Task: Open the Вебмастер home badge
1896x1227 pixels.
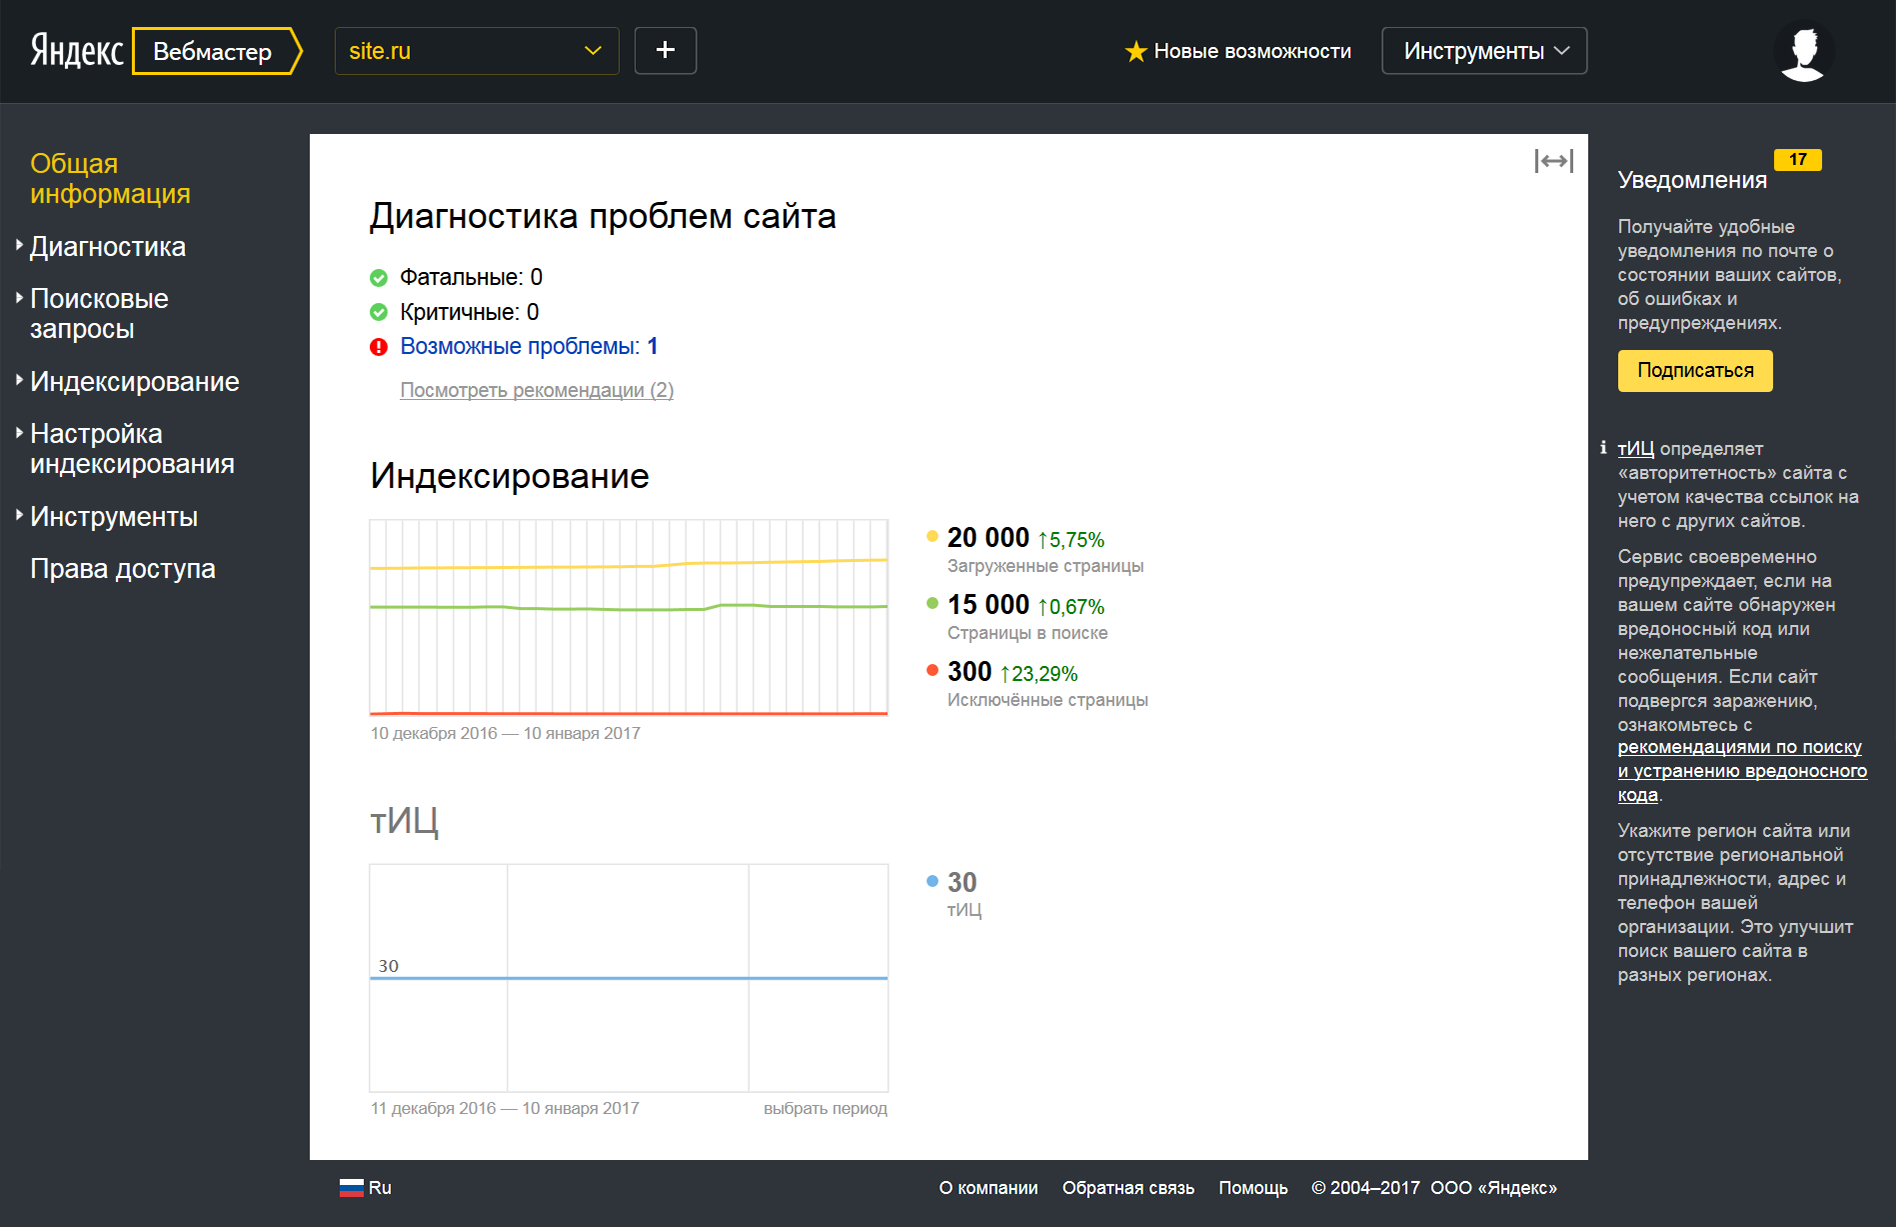Action: pos(217,51)
